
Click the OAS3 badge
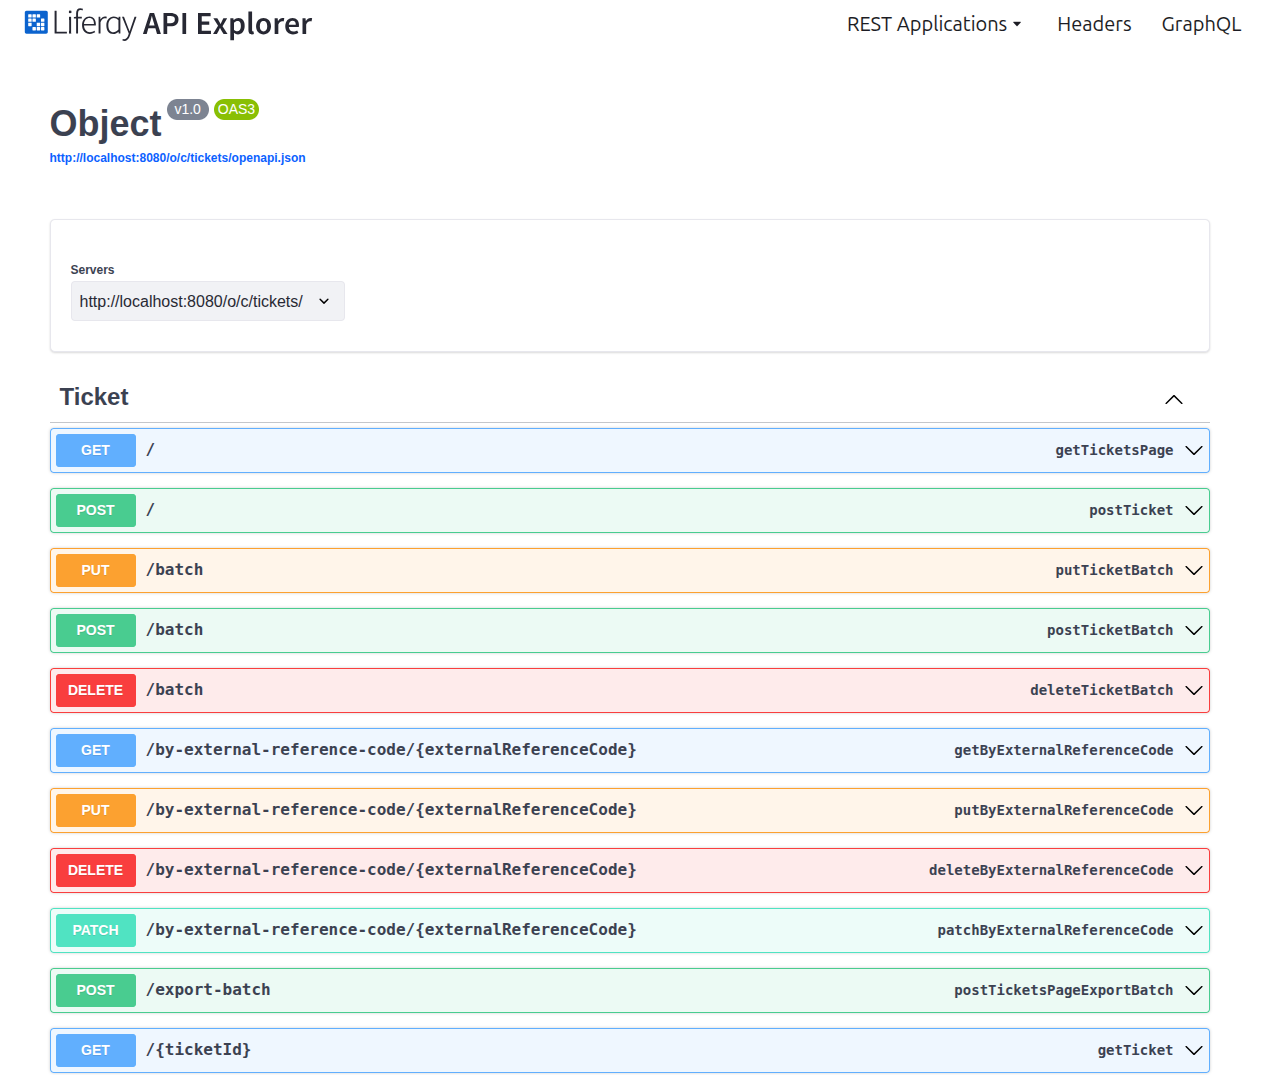(236, 109)
